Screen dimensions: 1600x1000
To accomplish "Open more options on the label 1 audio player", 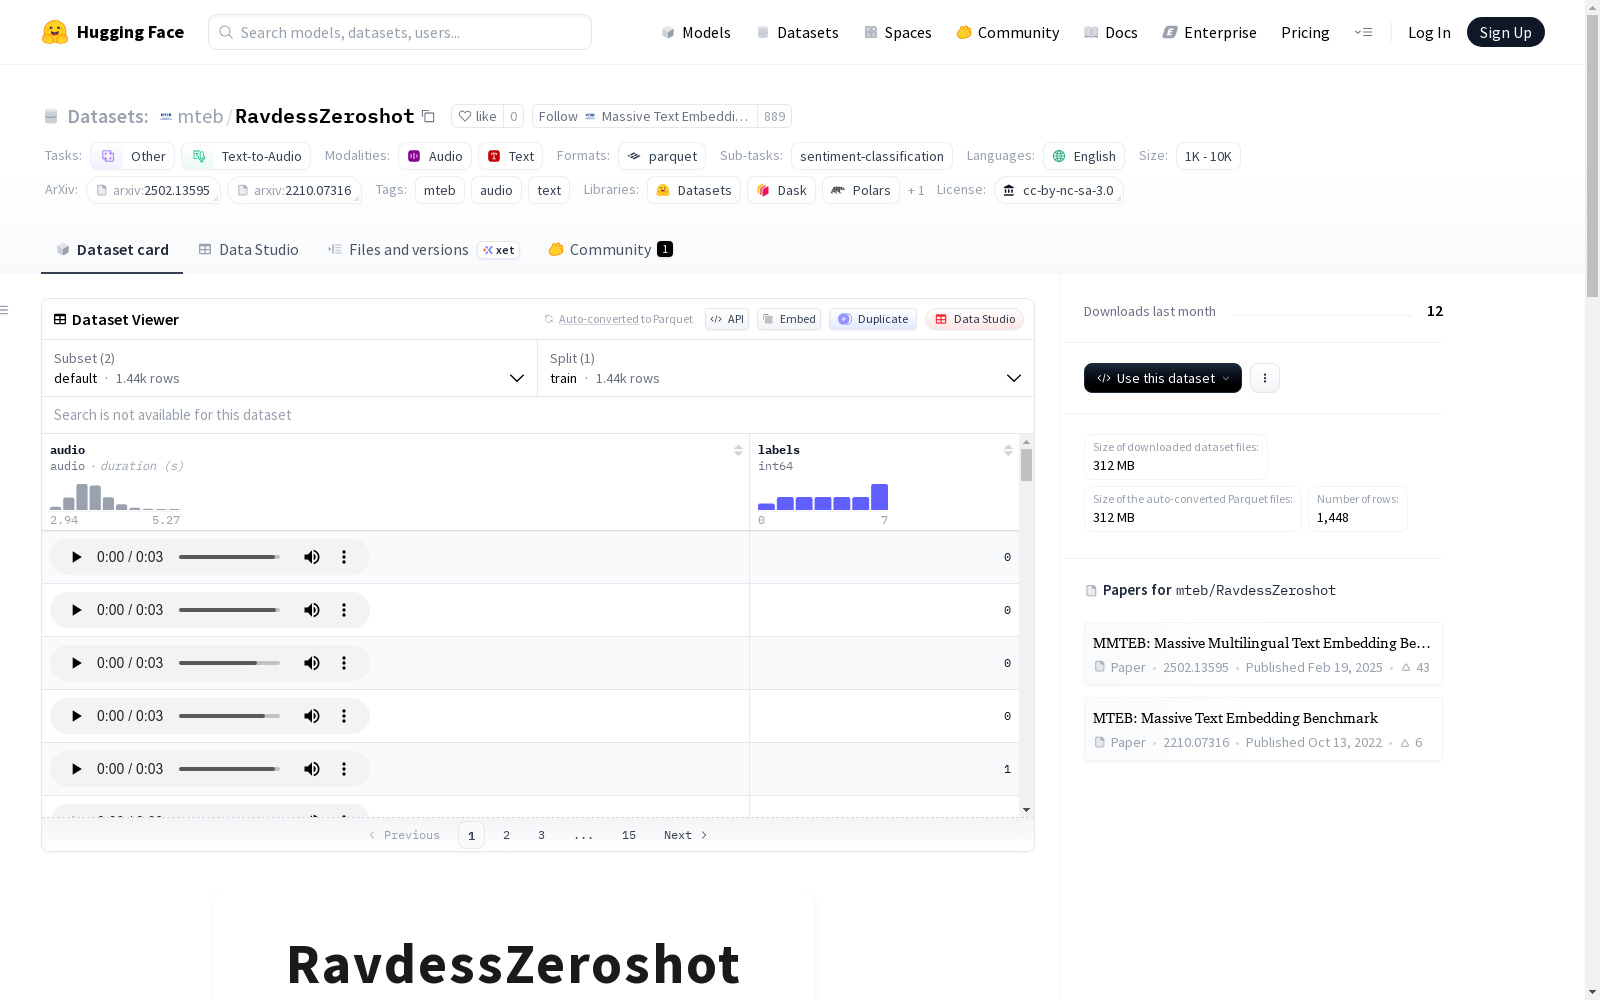I will (344, 769).
